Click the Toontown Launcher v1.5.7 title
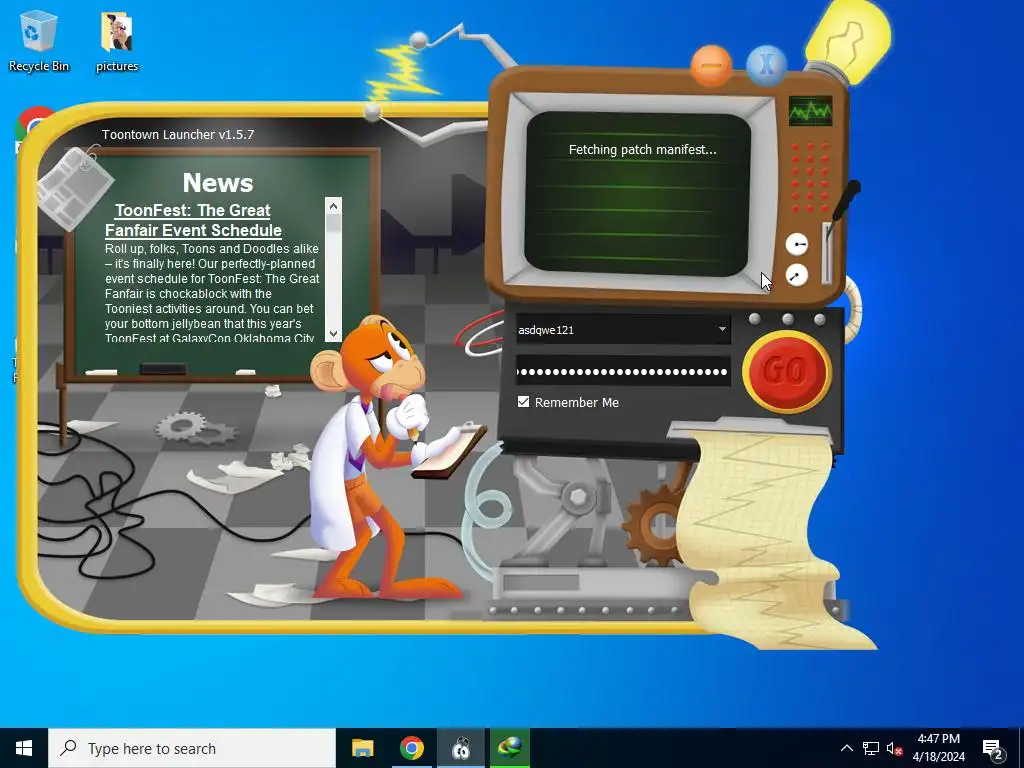Screen dimensions: 1024x768 [x=178, y=135]
